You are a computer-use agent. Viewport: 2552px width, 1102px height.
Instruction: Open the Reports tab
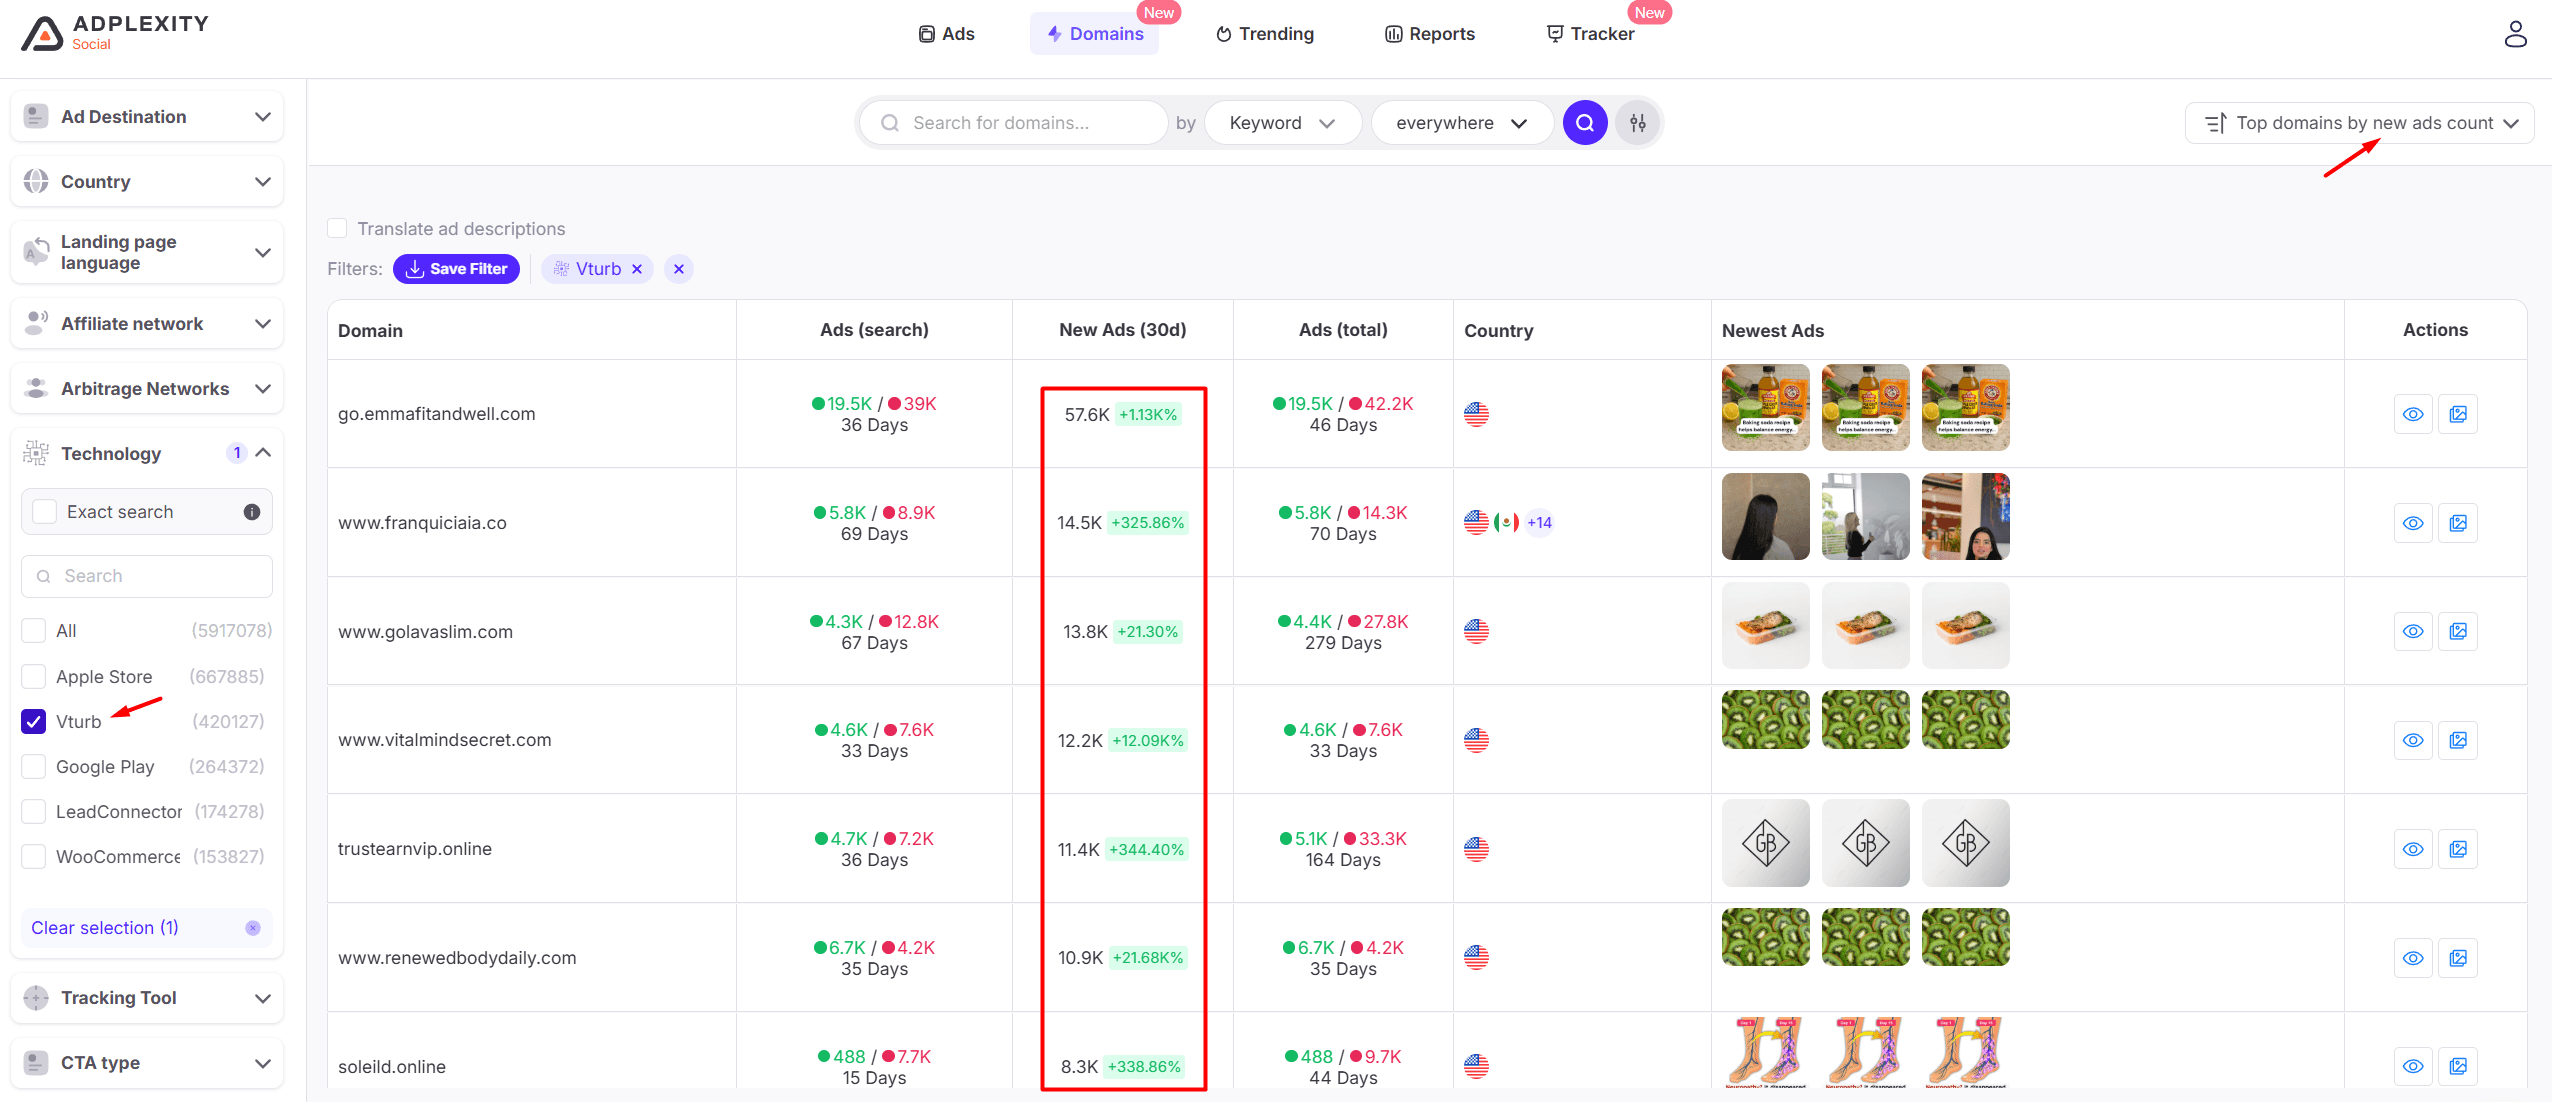(1430, 34)
